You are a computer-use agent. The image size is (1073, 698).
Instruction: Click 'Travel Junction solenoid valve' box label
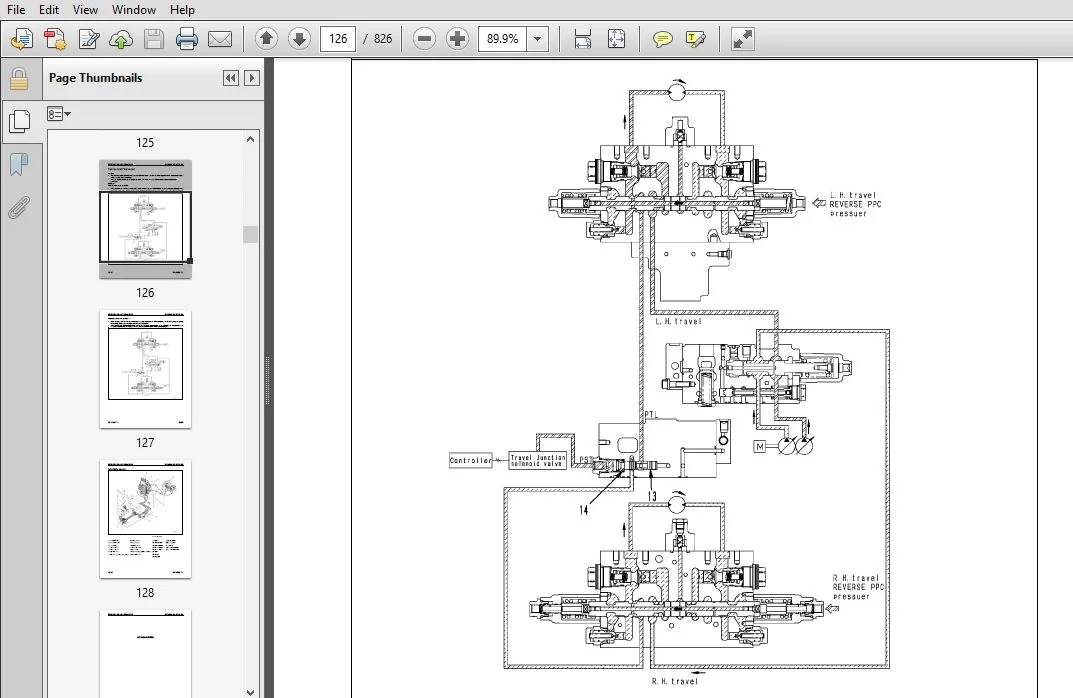click(538, 461)
